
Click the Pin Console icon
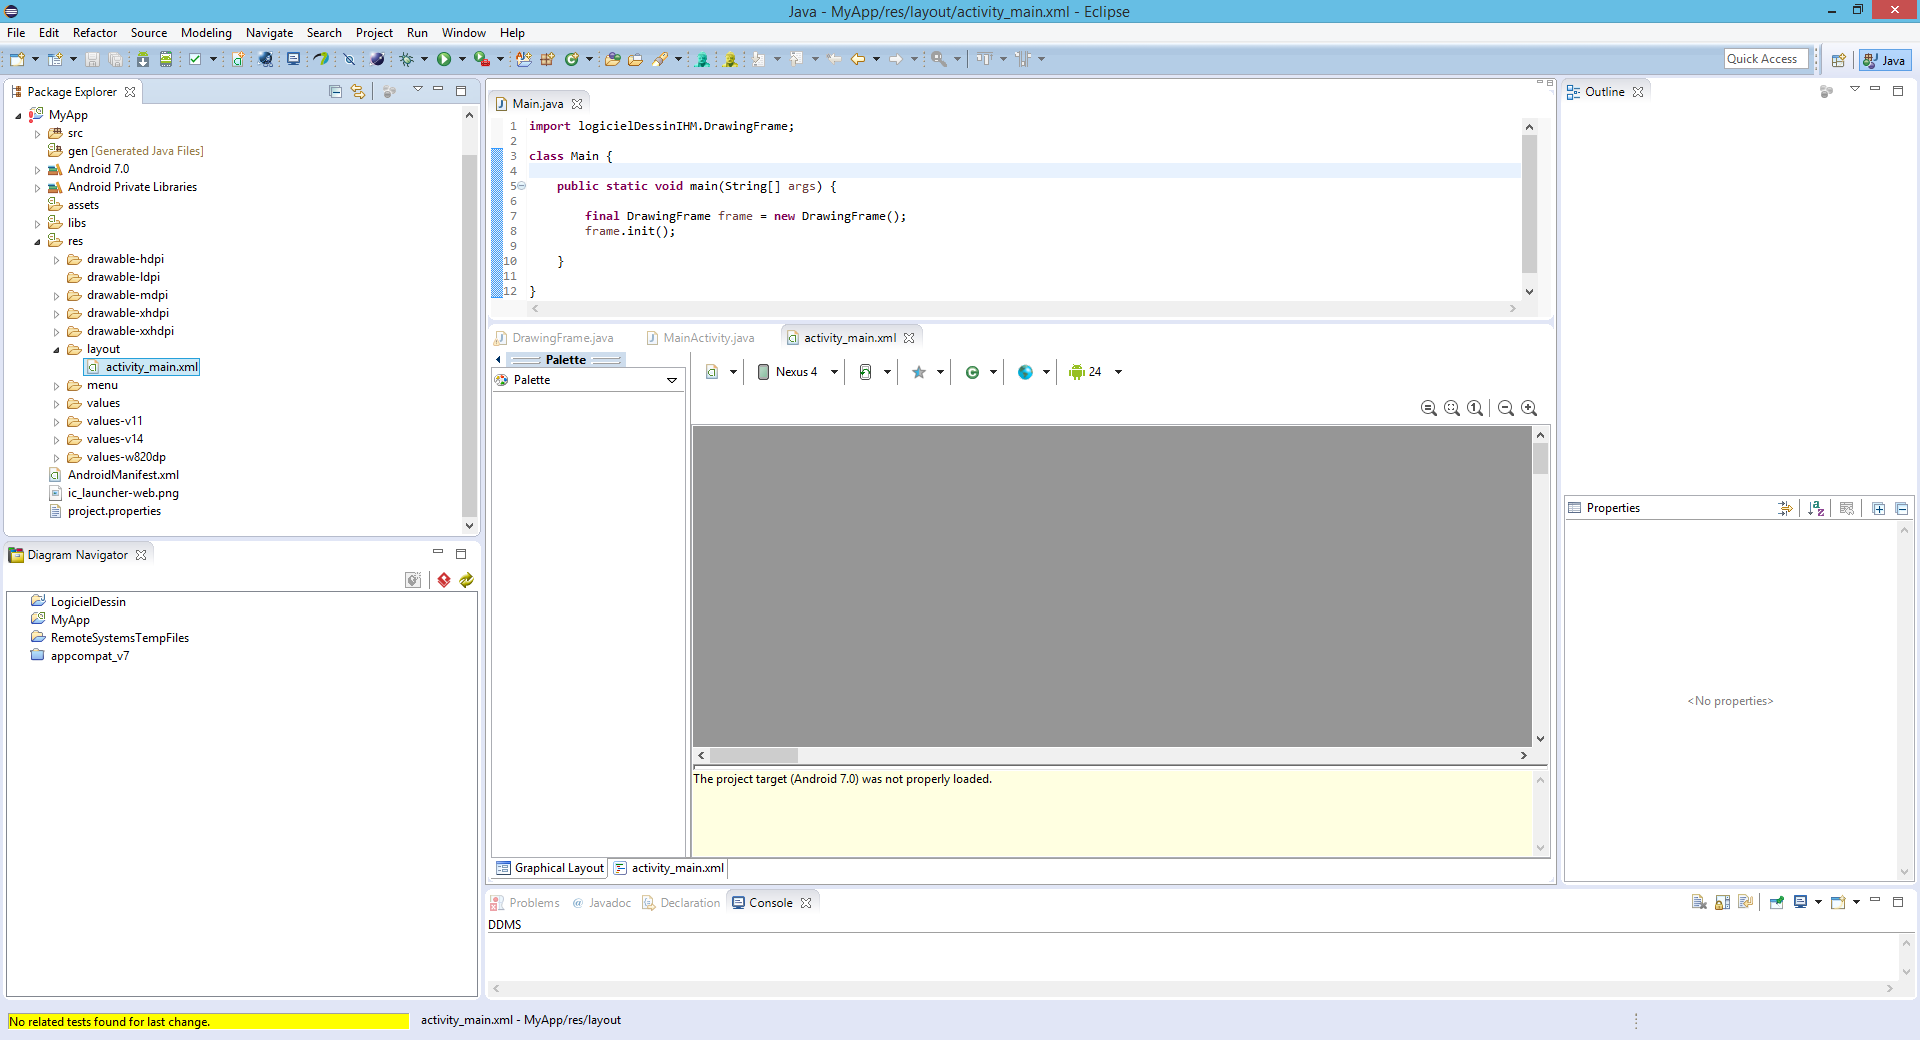point(1776,902)
